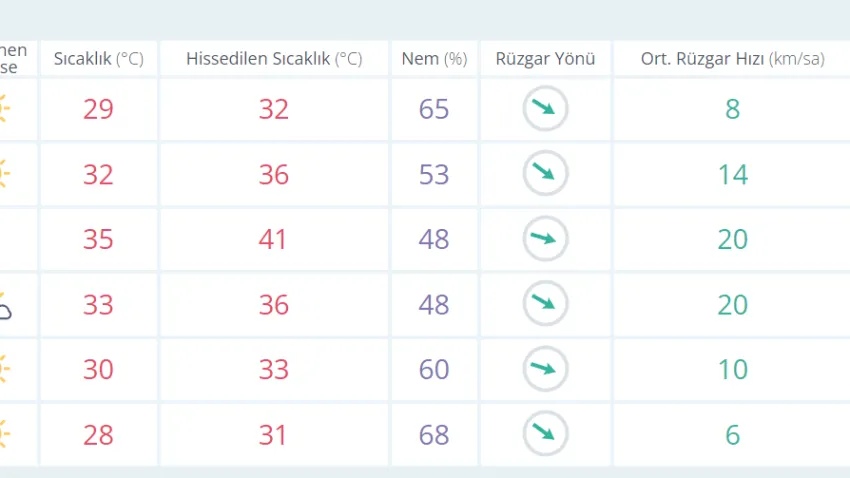Viewport: 850px width, 478px height.
Task: Click the wind direction icon beside humidity 53
Action: (545, 173)
